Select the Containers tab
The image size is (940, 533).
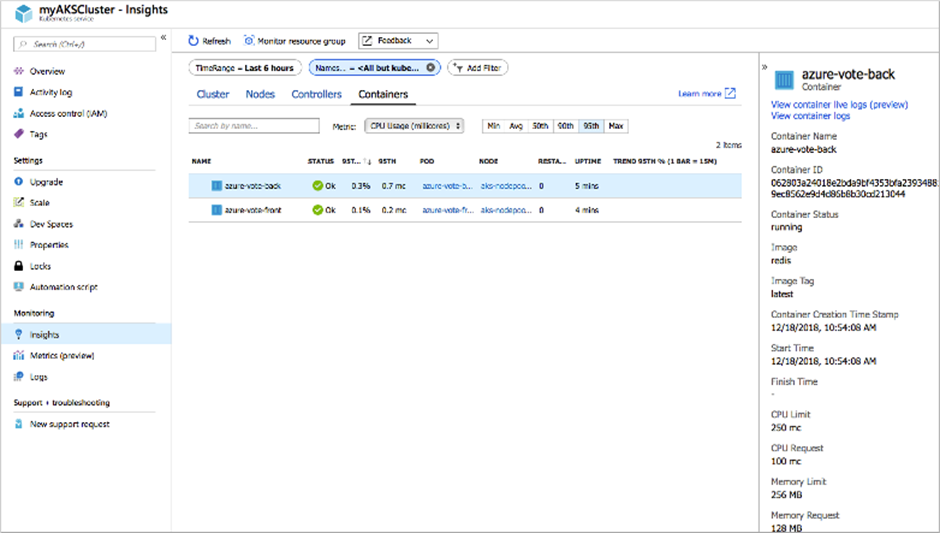tap(383, 94)
